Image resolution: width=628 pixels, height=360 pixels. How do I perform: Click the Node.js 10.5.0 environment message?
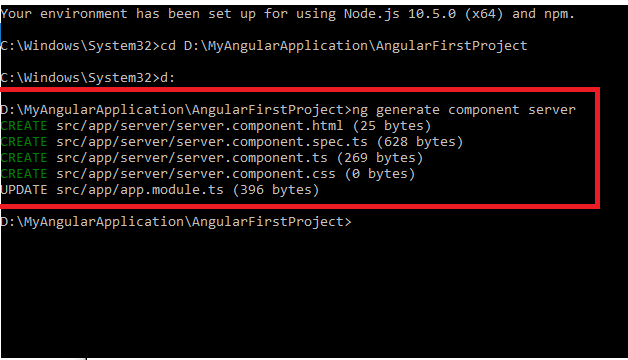pyautogui.click(x=288, y=14)
